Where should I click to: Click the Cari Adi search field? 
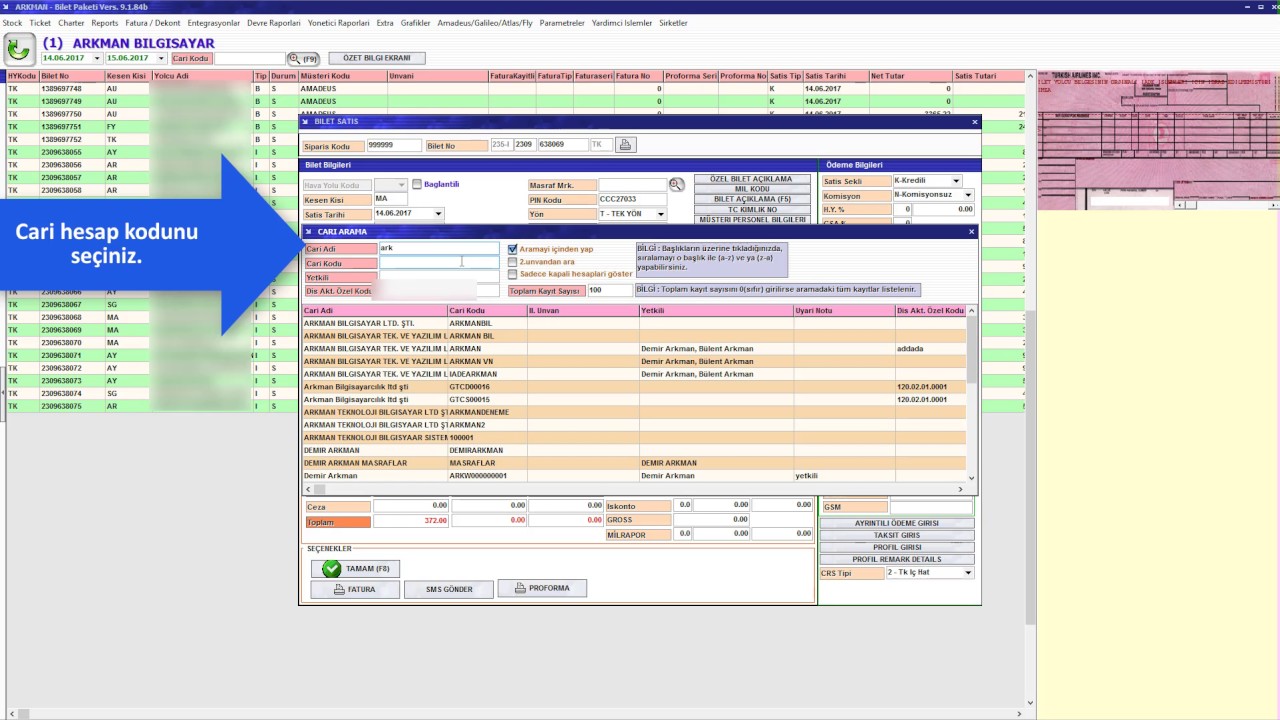tap(438, 249)
